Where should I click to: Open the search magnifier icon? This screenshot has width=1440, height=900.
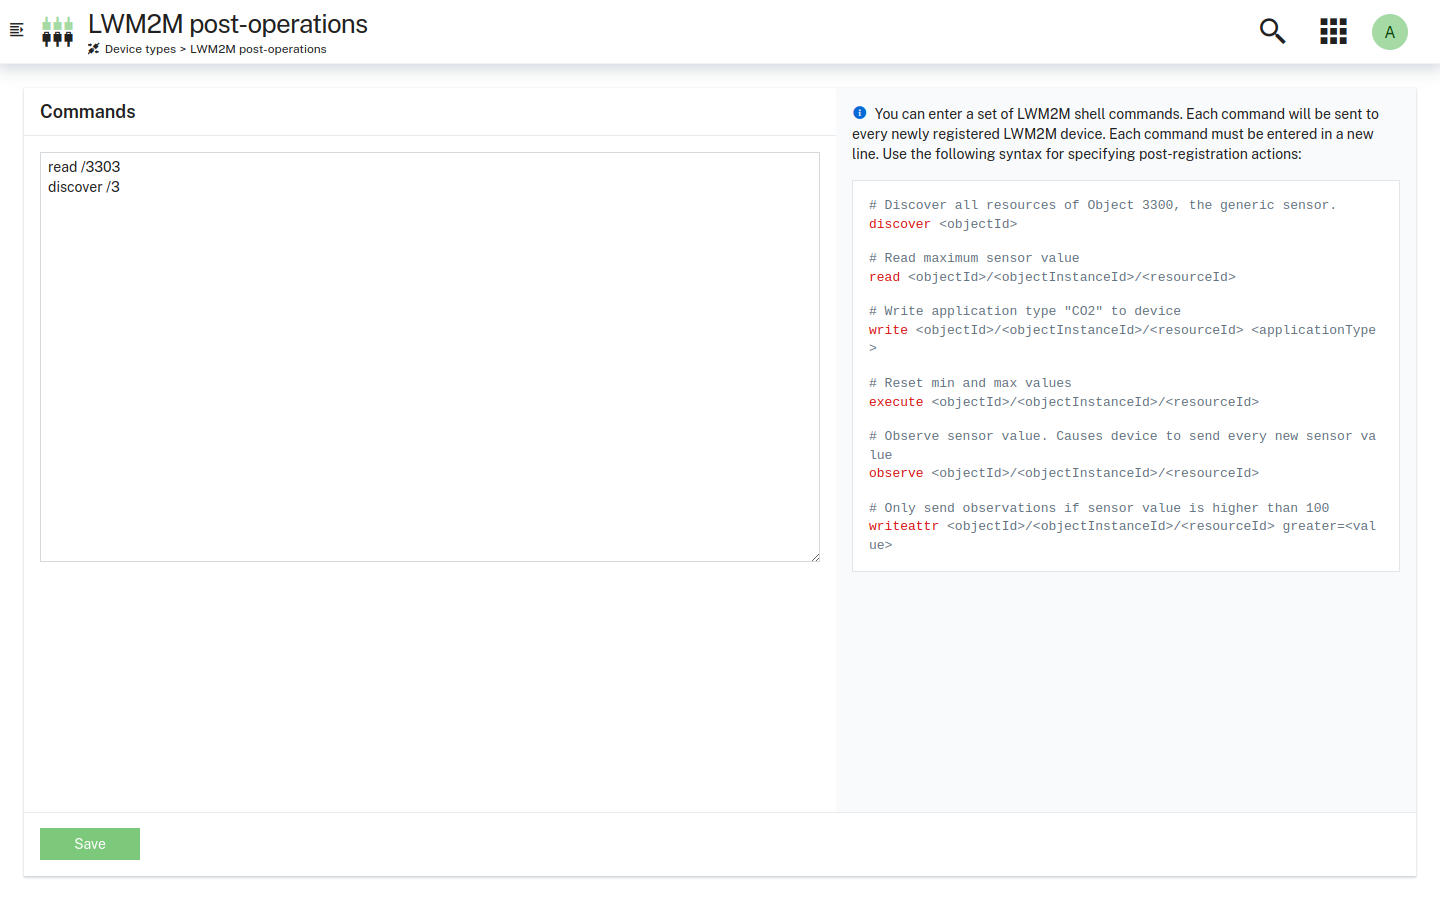pyautogui.click(x=1272, y=31)
